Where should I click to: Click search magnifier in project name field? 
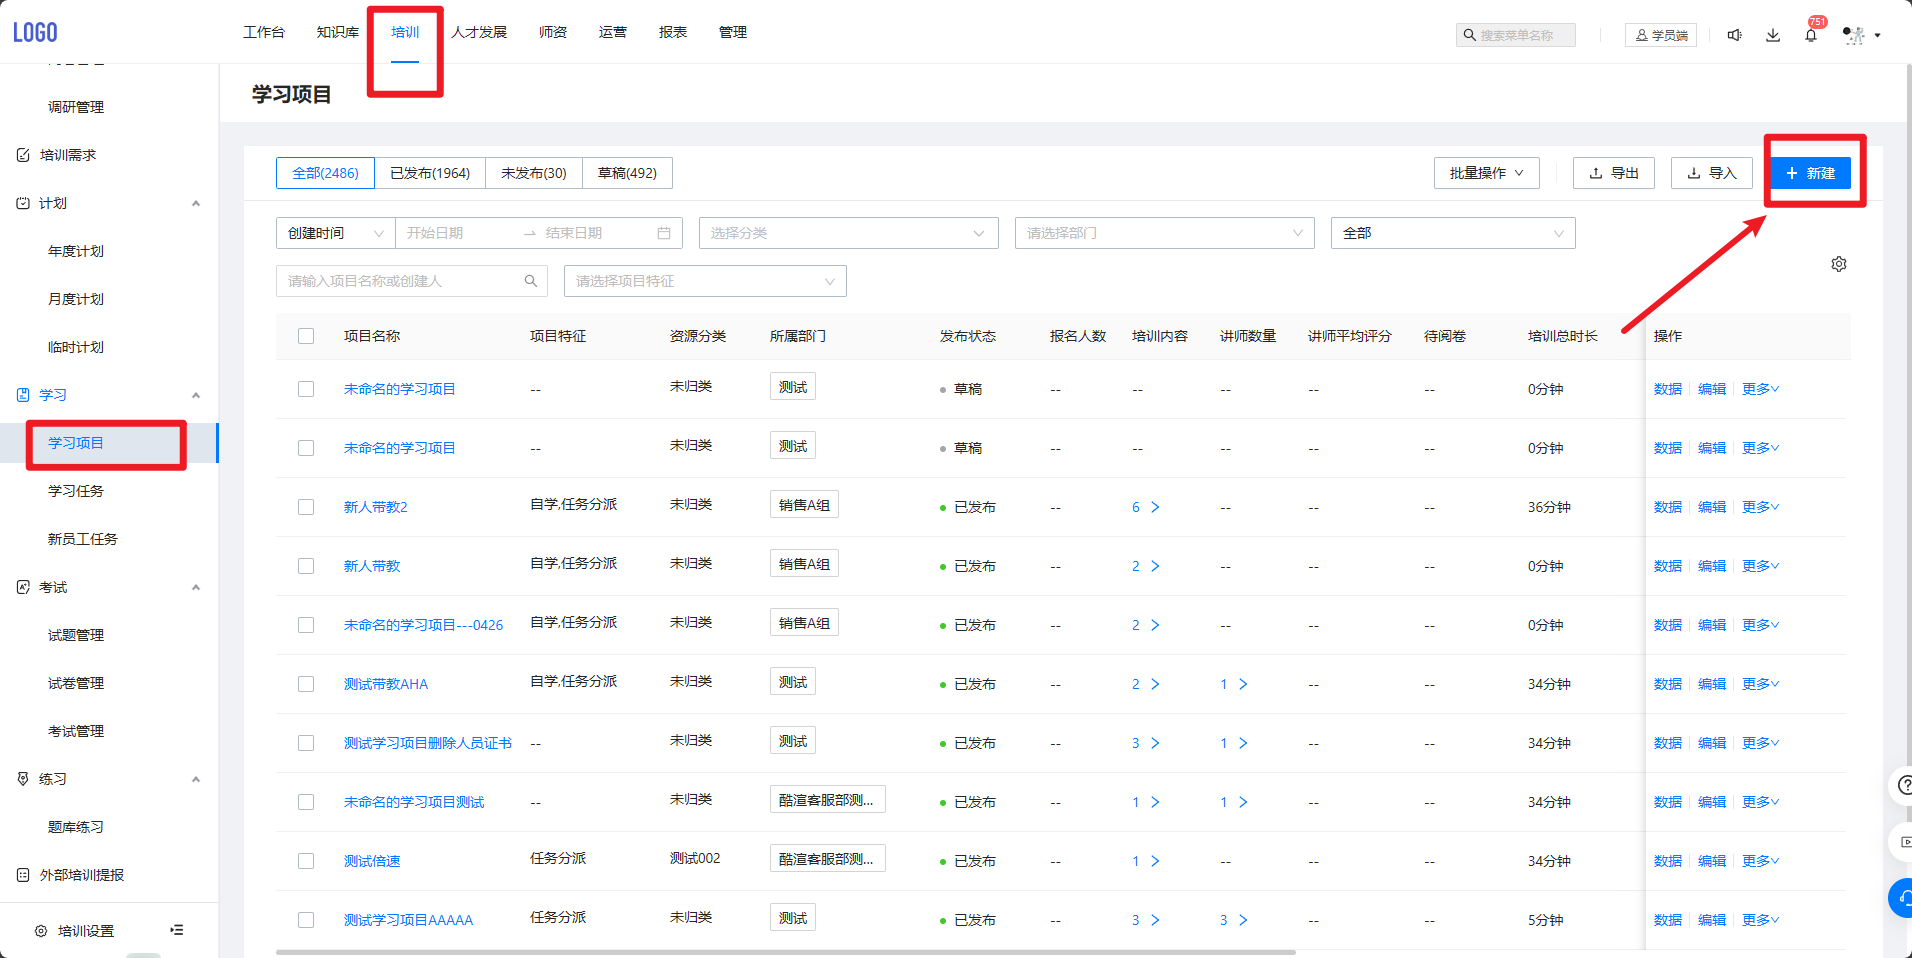[x=531, y=281]
